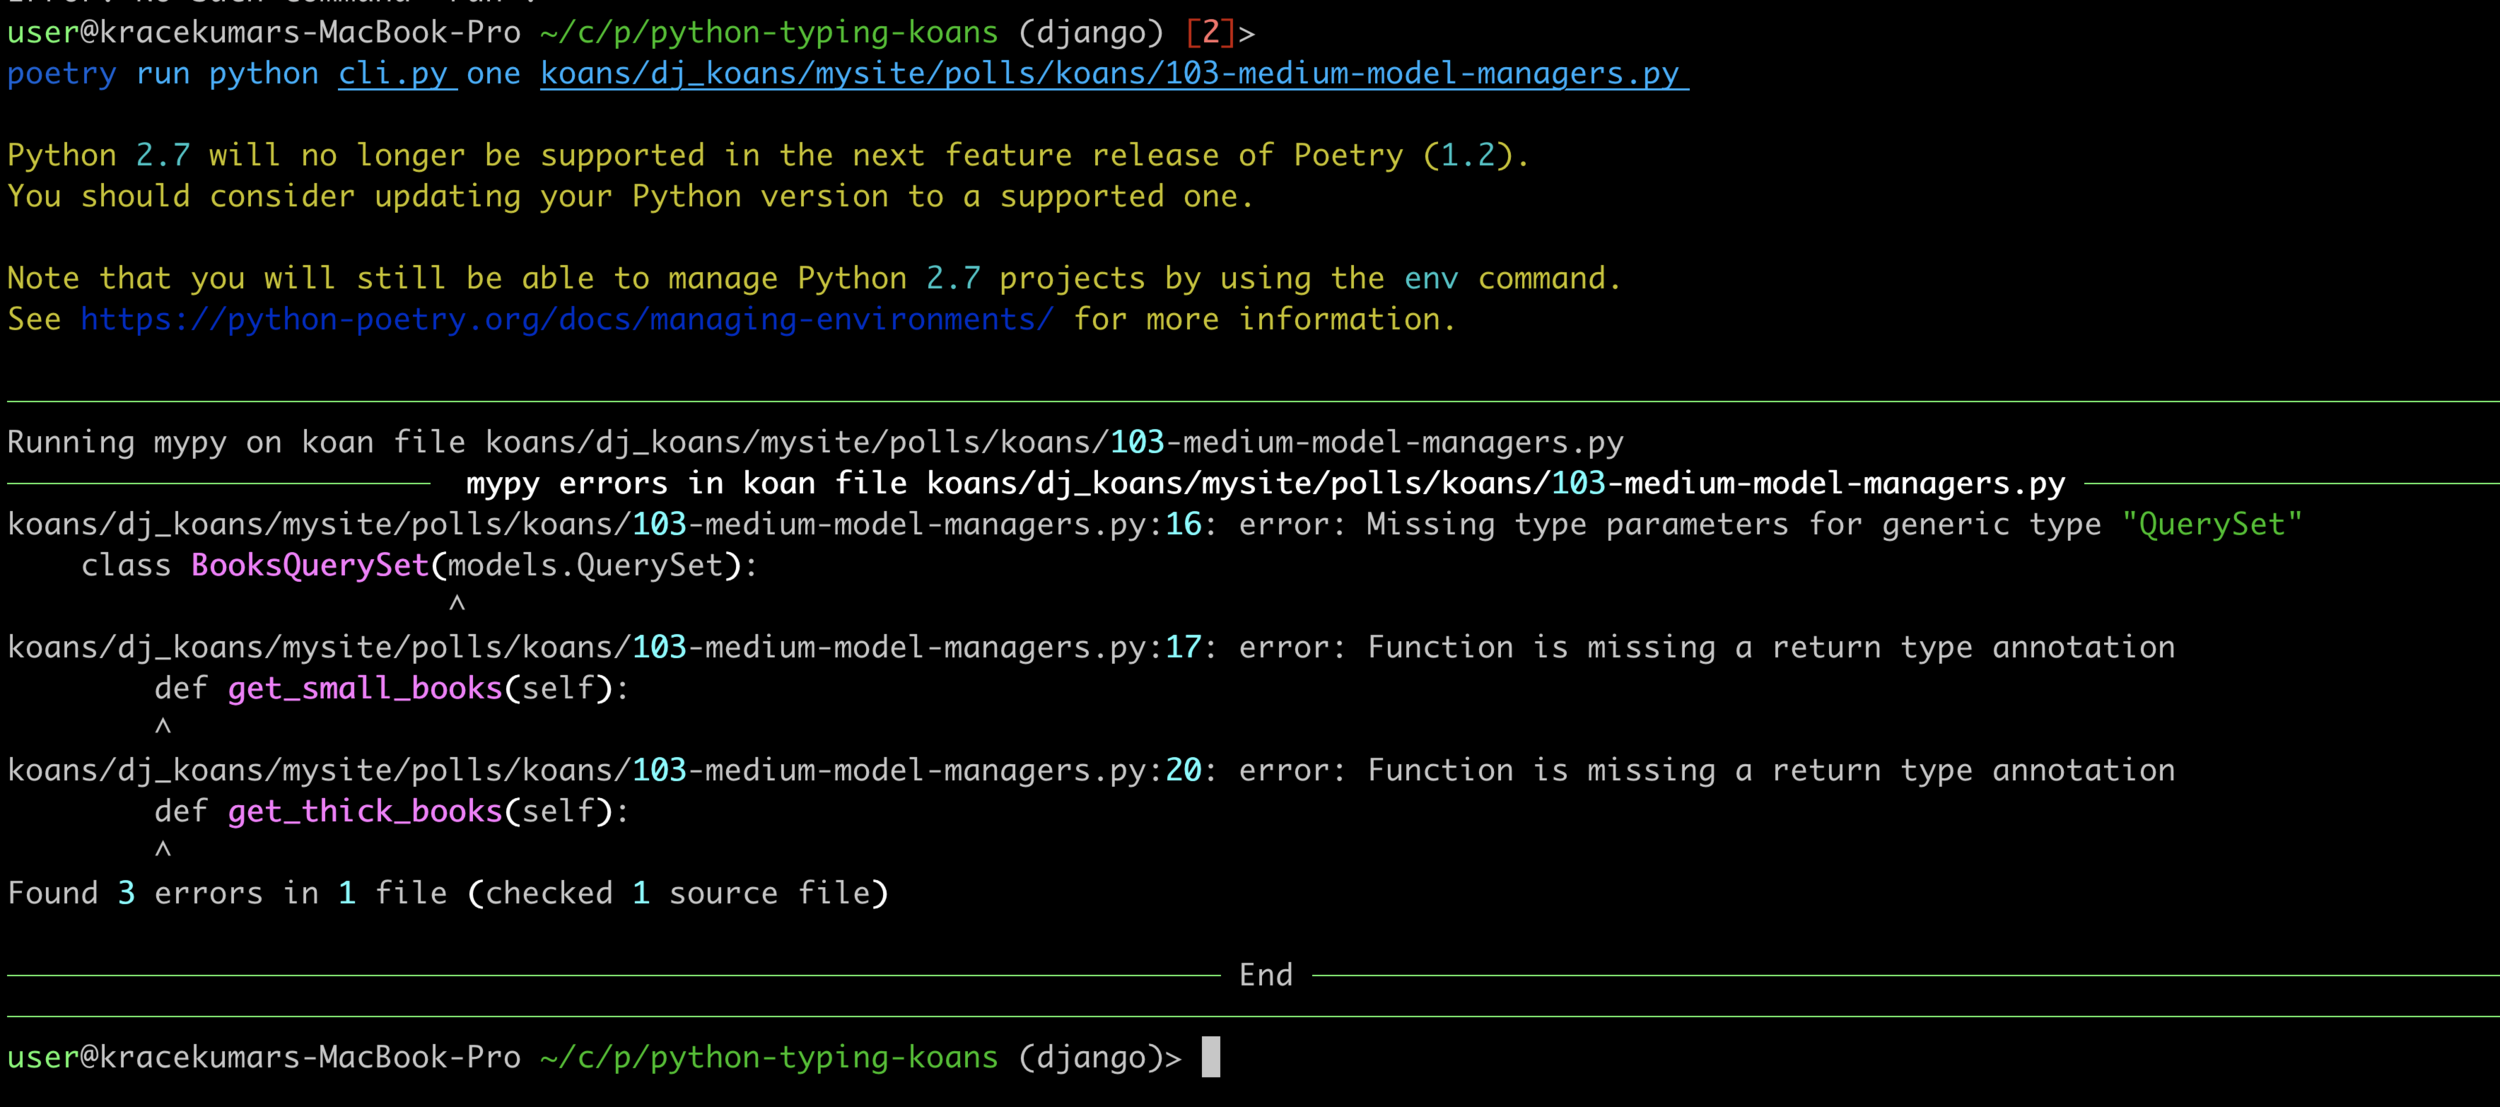The height and width of the screenshot is (1107, 2500).
Task: Click the red [2] exit status indicator
Action: 1210,33
